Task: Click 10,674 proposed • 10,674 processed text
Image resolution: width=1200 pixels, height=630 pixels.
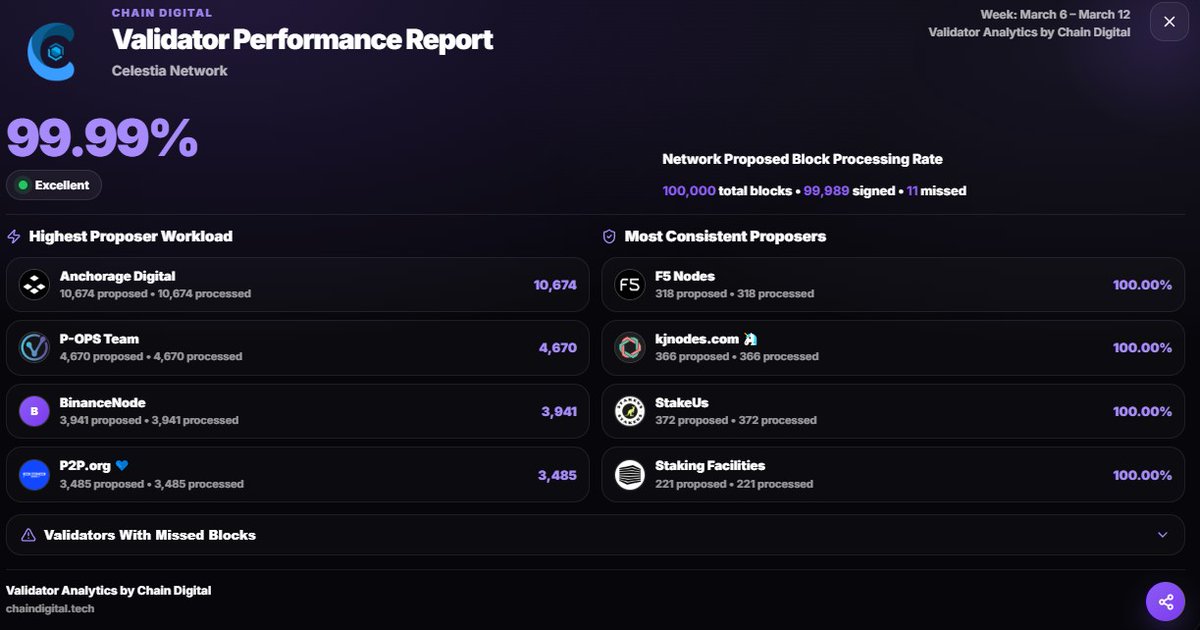Action: [x=155, y=294]
